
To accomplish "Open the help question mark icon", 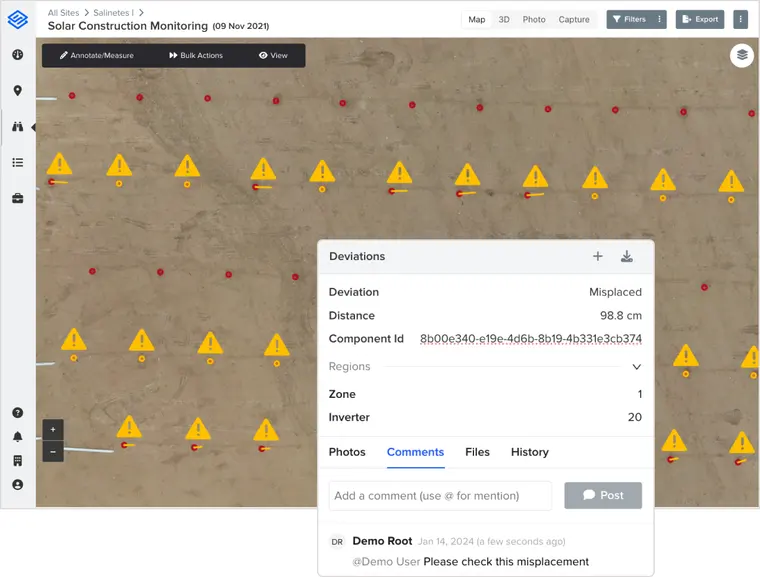I will pyautogui.click(x=17, y=413).
